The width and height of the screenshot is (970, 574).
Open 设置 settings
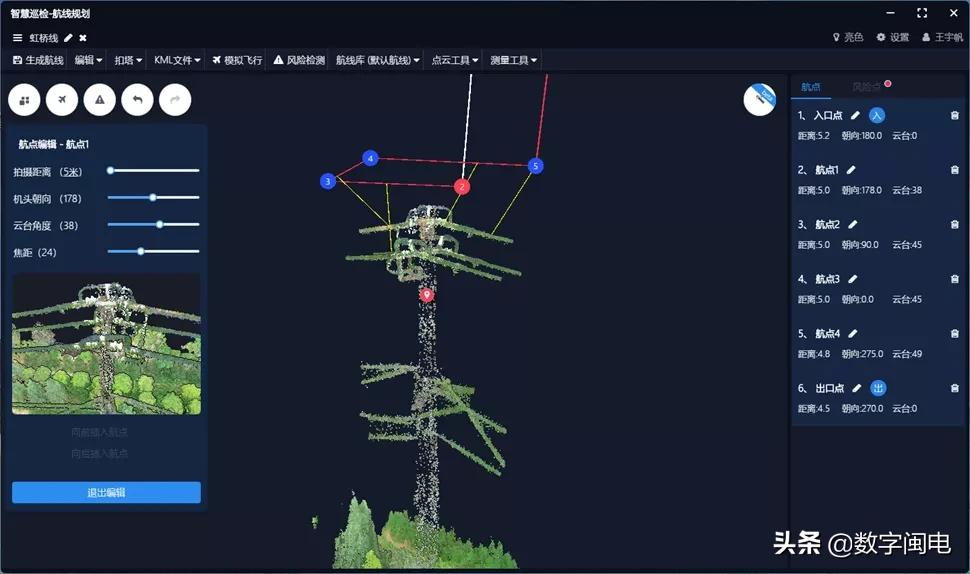(x=893, y=37)
